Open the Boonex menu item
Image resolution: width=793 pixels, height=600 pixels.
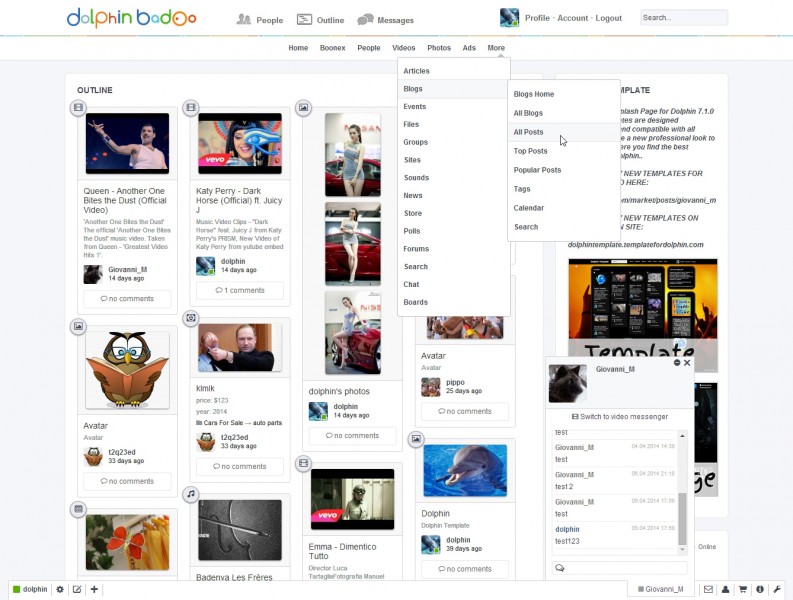tap(332, 48)
